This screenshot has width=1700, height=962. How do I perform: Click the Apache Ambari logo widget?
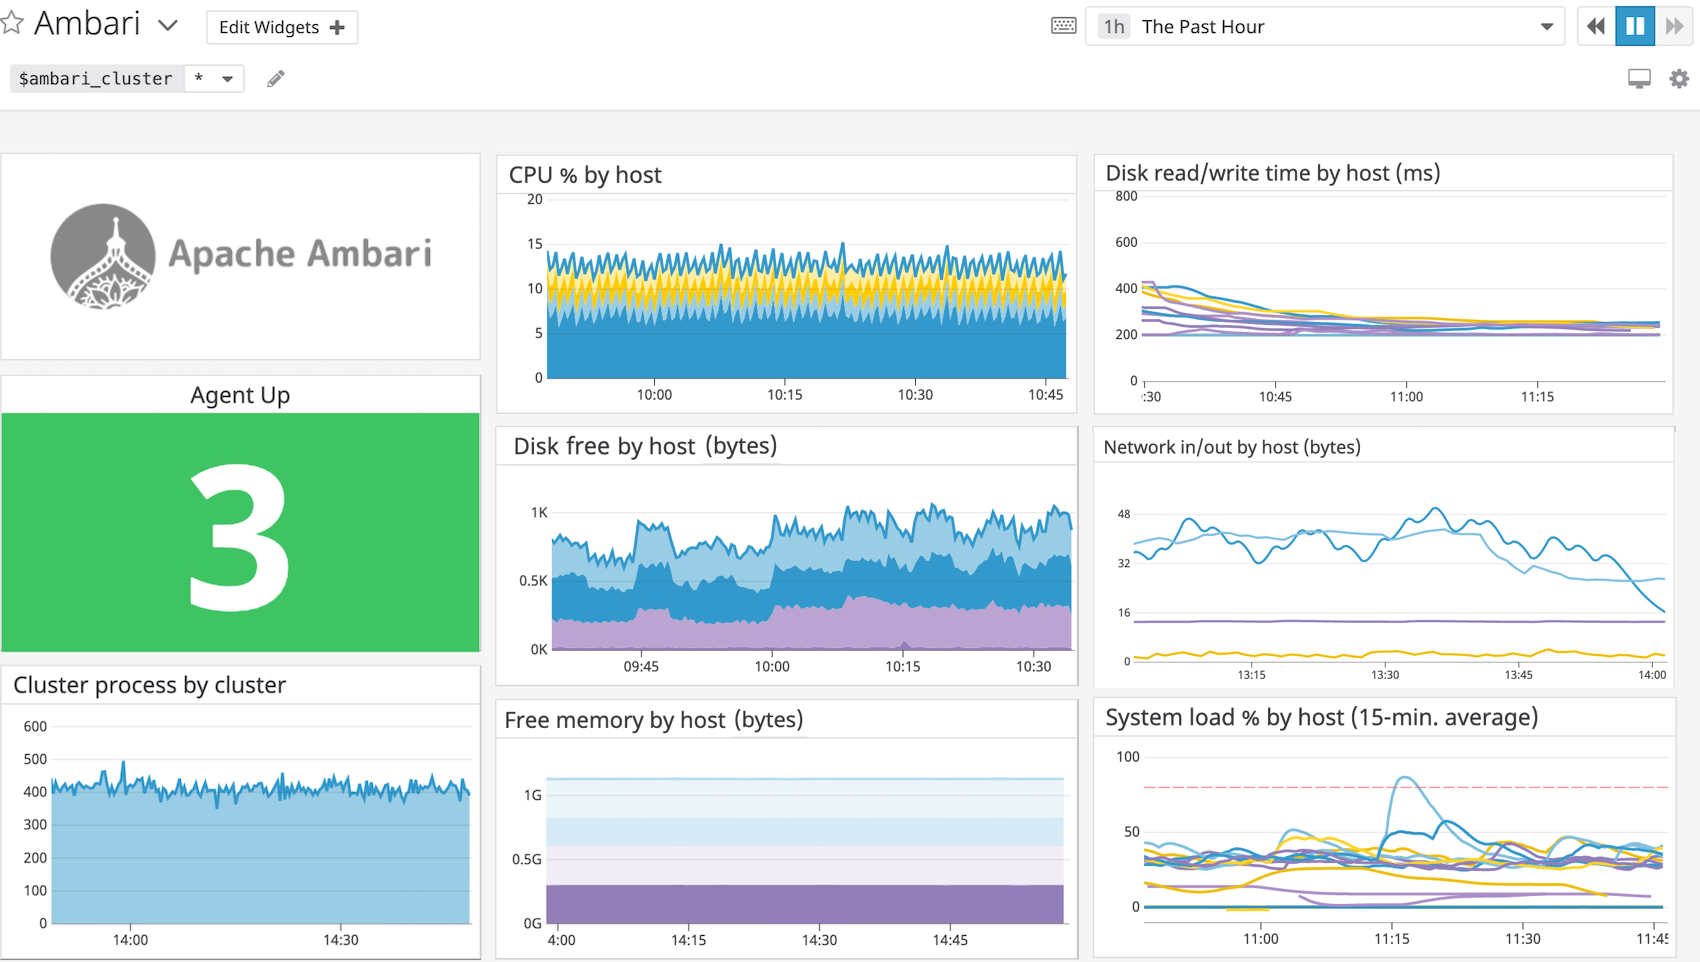(240, 255)
